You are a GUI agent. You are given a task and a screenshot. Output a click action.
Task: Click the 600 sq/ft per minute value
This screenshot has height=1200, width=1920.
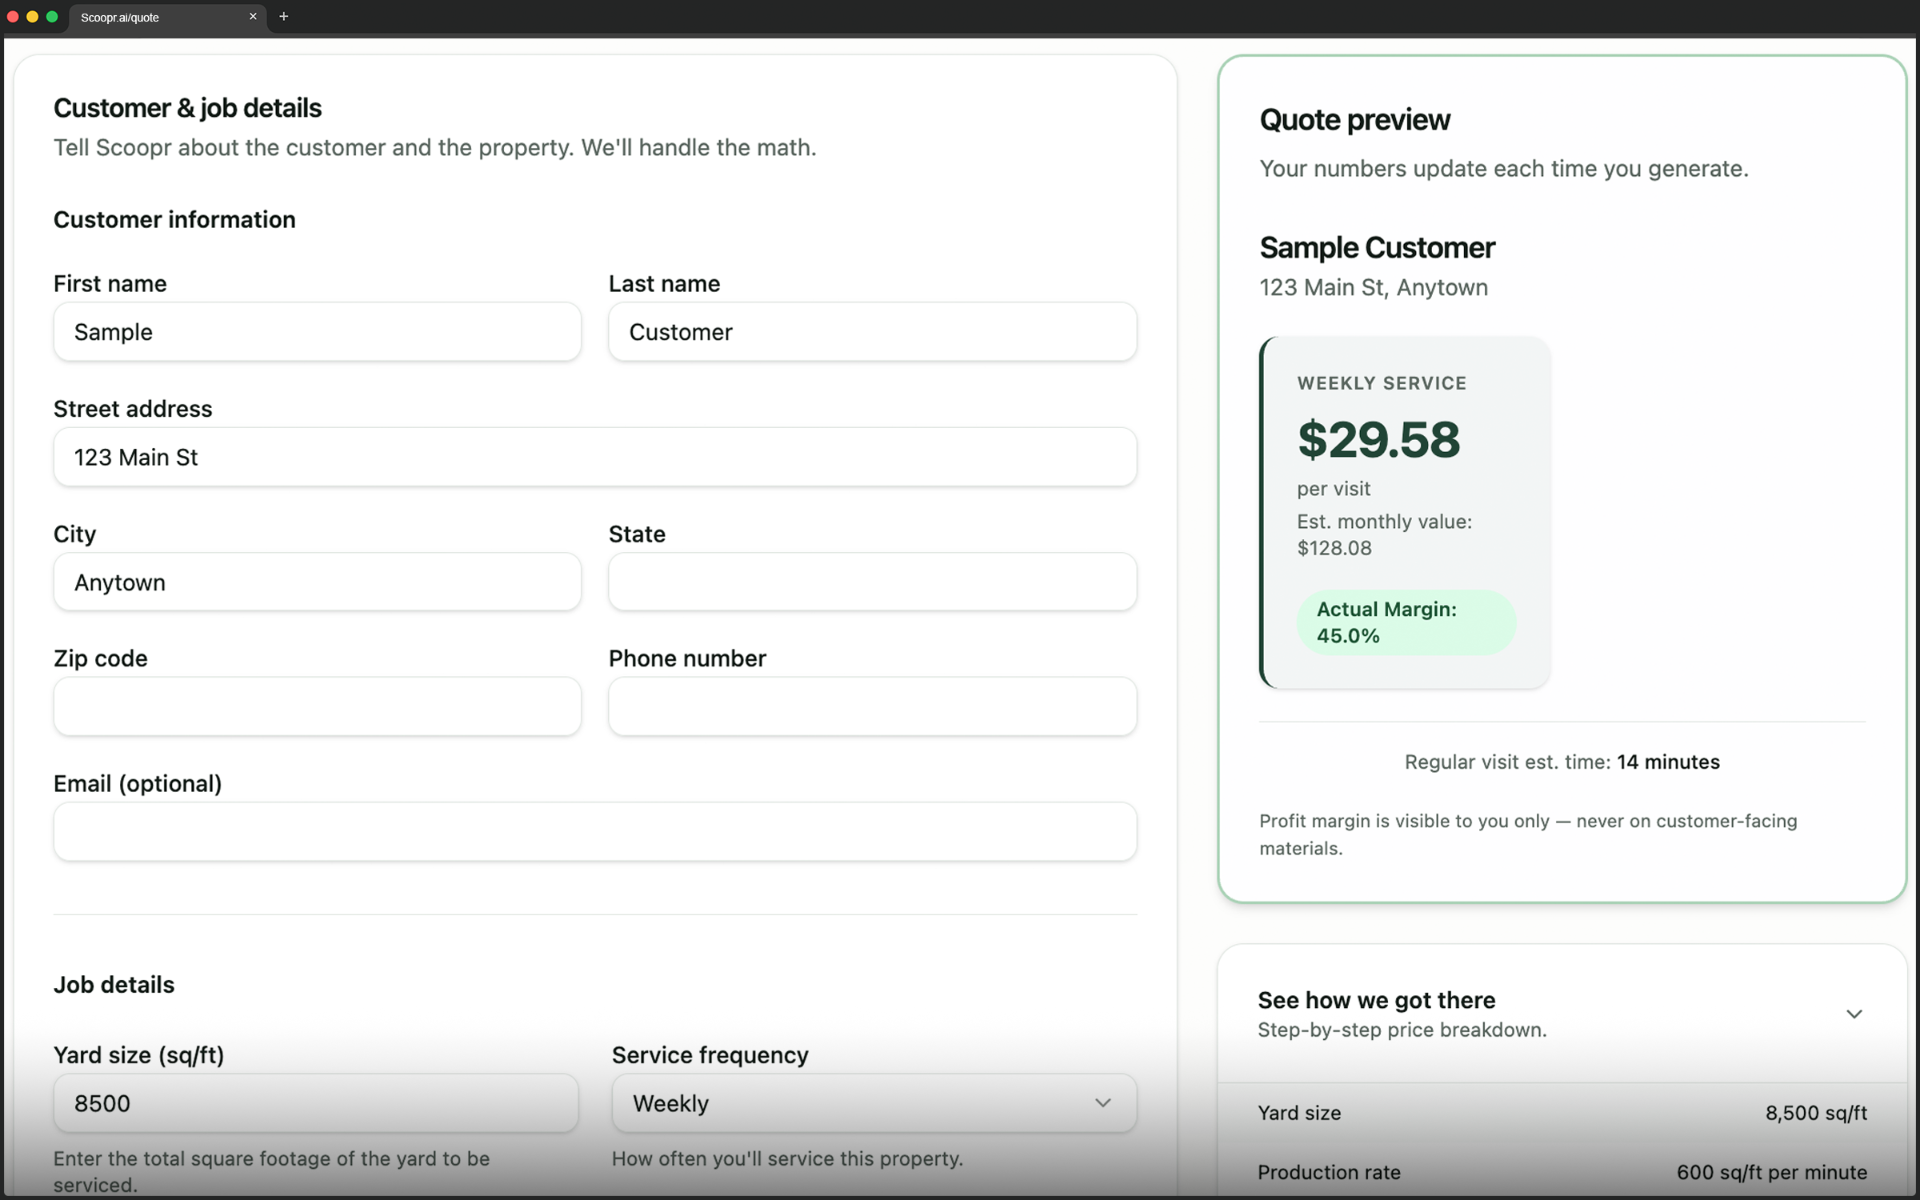(x=1772, y=1172)
